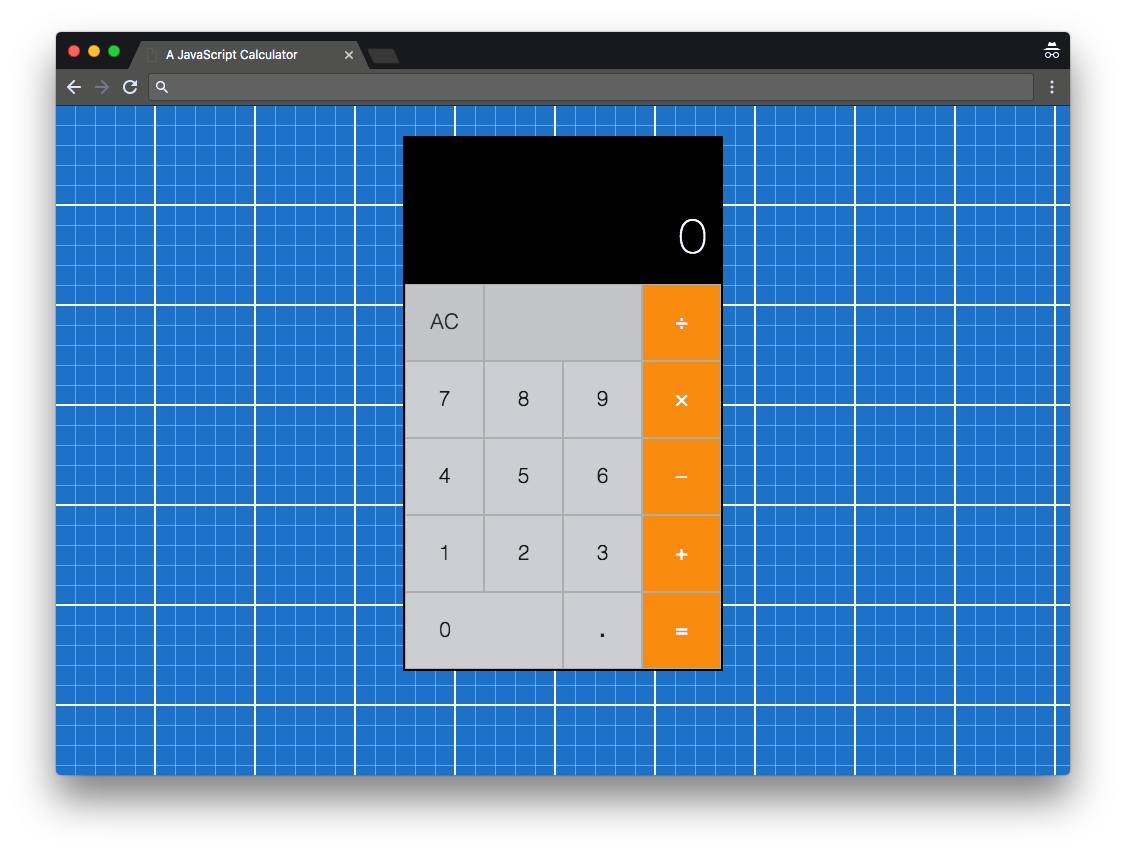Open a new browser tab

[383, 56]
